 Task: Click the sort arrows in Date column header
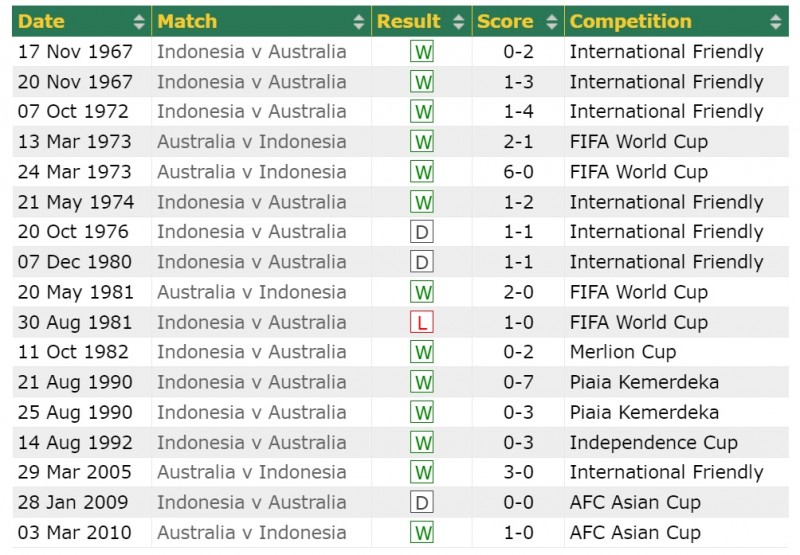click(139, 21)
